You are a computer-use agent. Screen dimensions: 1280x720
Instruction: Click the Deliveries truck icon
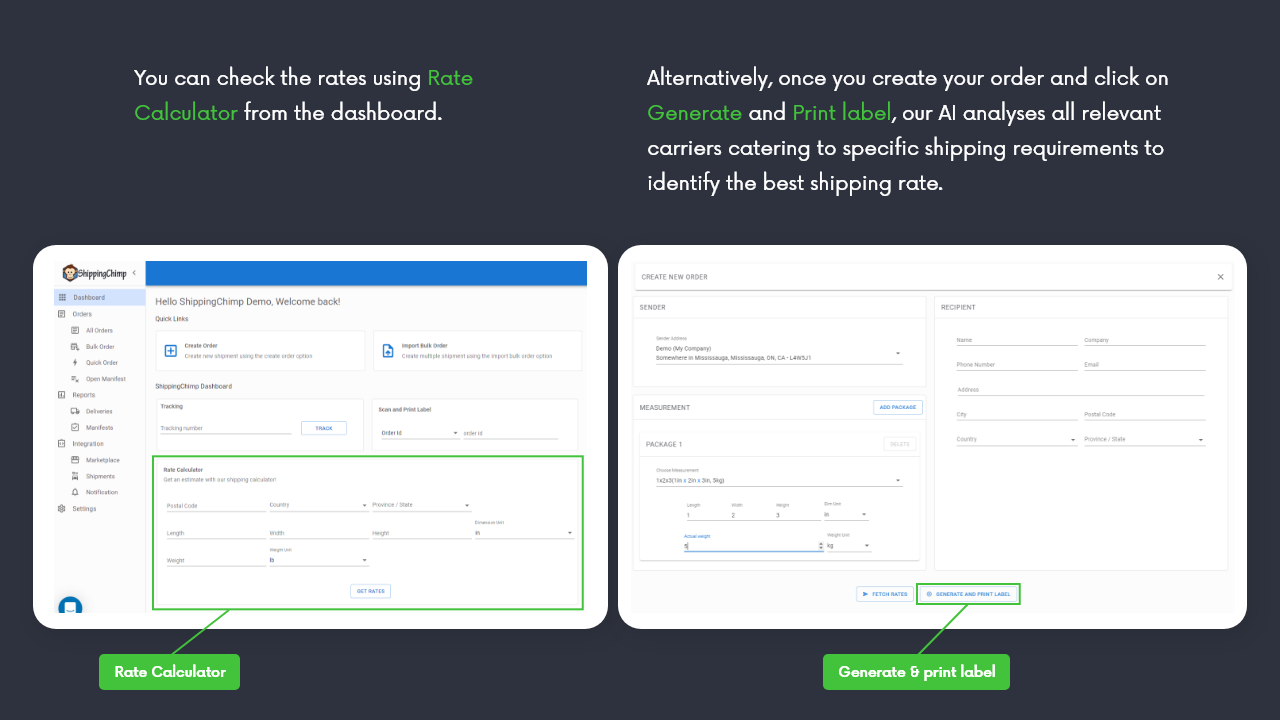[x=75, y=411]
